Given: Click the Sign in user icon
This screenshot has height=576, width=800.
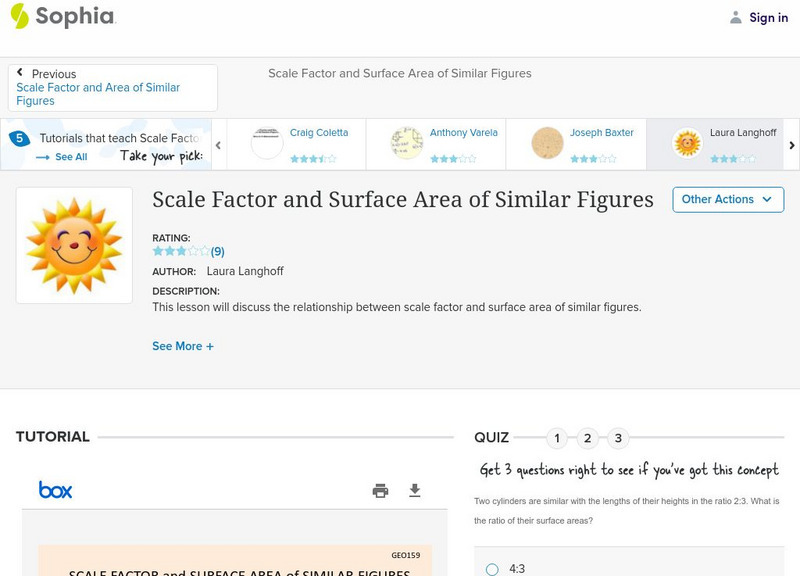Looking at the screenshot, I should 736,17.
